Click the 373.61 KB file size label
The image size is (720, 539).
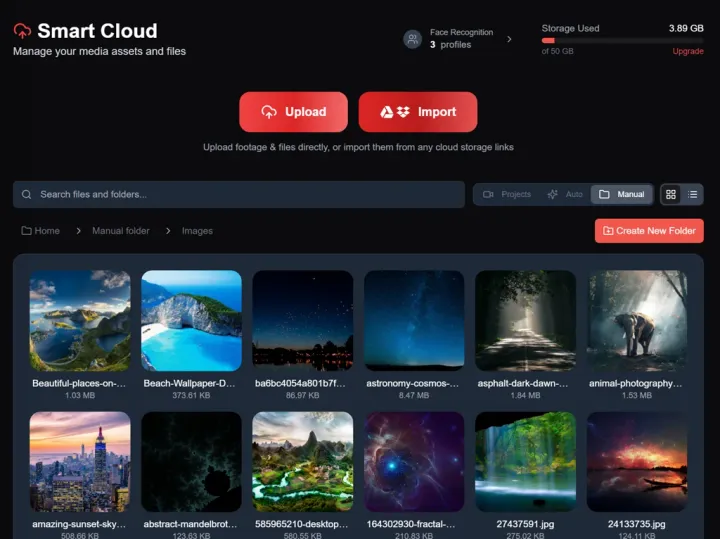tap(191, 395)
